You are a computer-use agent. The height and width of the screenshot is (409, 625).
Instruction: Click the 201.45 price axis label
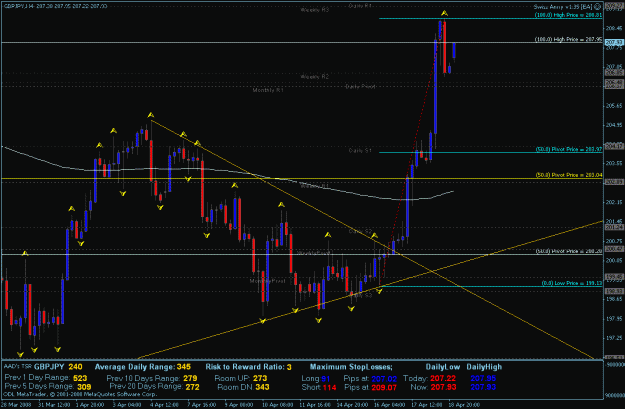click(x=614, y=221)
